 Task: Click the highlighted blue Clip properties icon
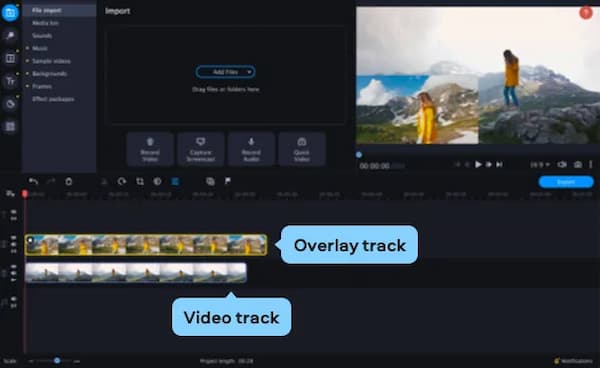(x=175, y=181)
